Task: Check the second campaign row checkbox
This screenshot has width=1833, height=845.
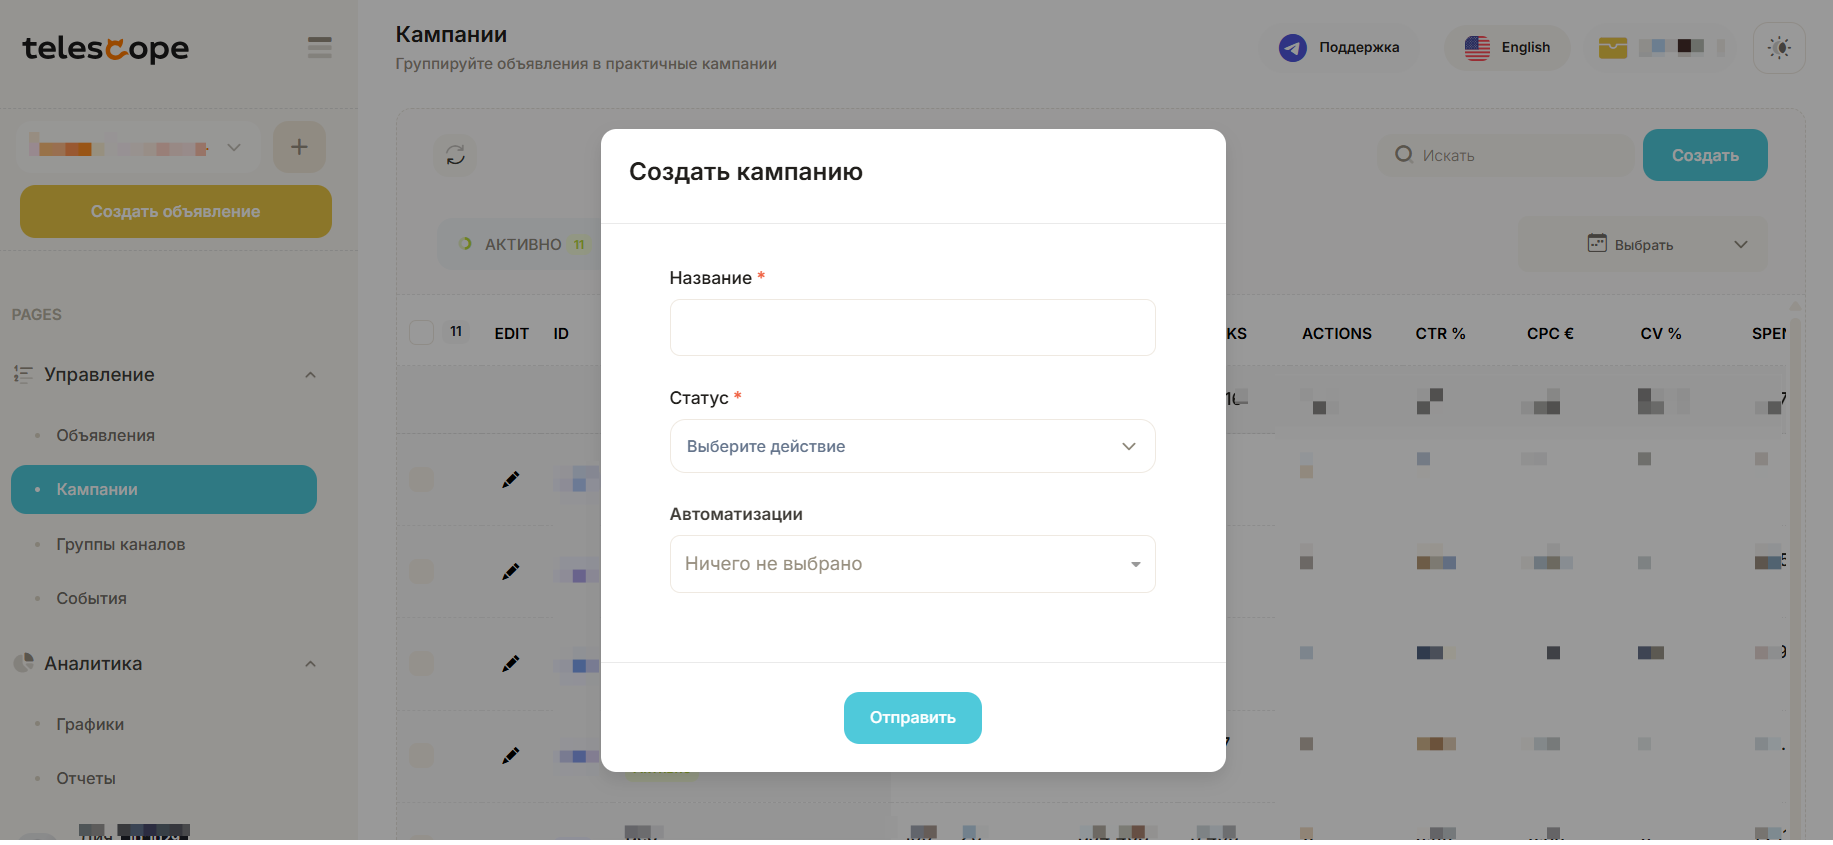Action: 421,572
